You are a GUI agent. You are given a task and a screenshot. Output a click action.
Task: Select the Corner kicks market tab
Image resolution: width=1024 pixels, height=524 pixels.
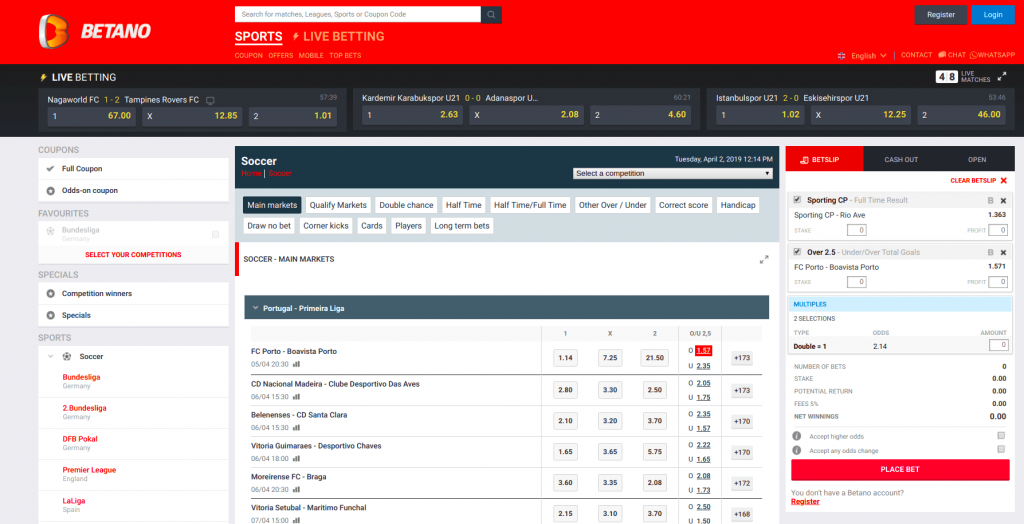tap(326, 226)
